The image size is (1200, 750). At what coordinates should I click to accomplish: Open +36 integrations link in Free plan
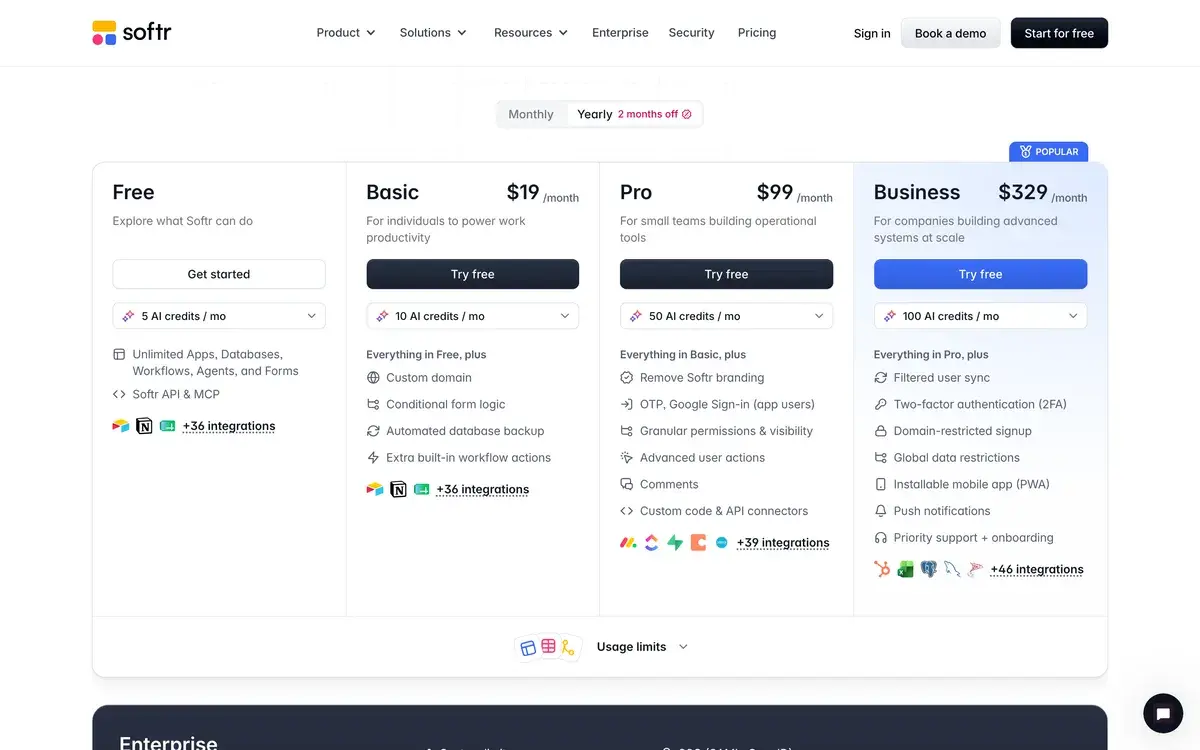point(229,426)
